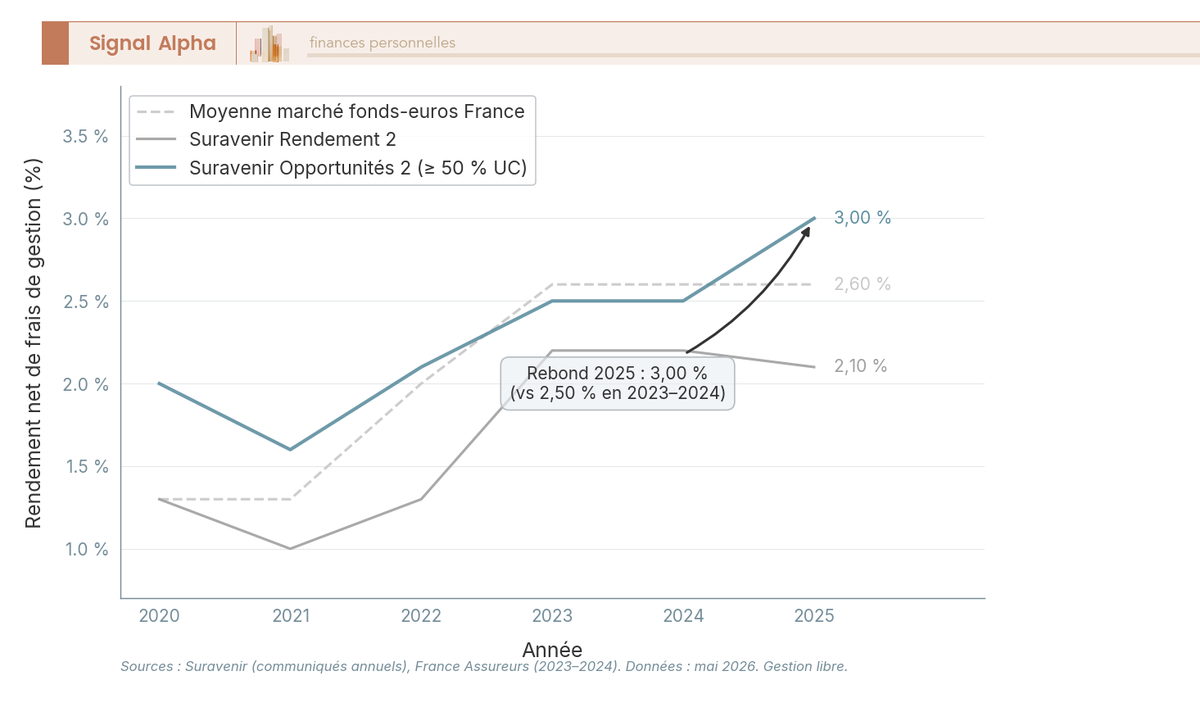Click the y-axis tick '1.5 %'
Image resolution: width=1200 pixels, height=721 pixels.
(x=85, y=467)
